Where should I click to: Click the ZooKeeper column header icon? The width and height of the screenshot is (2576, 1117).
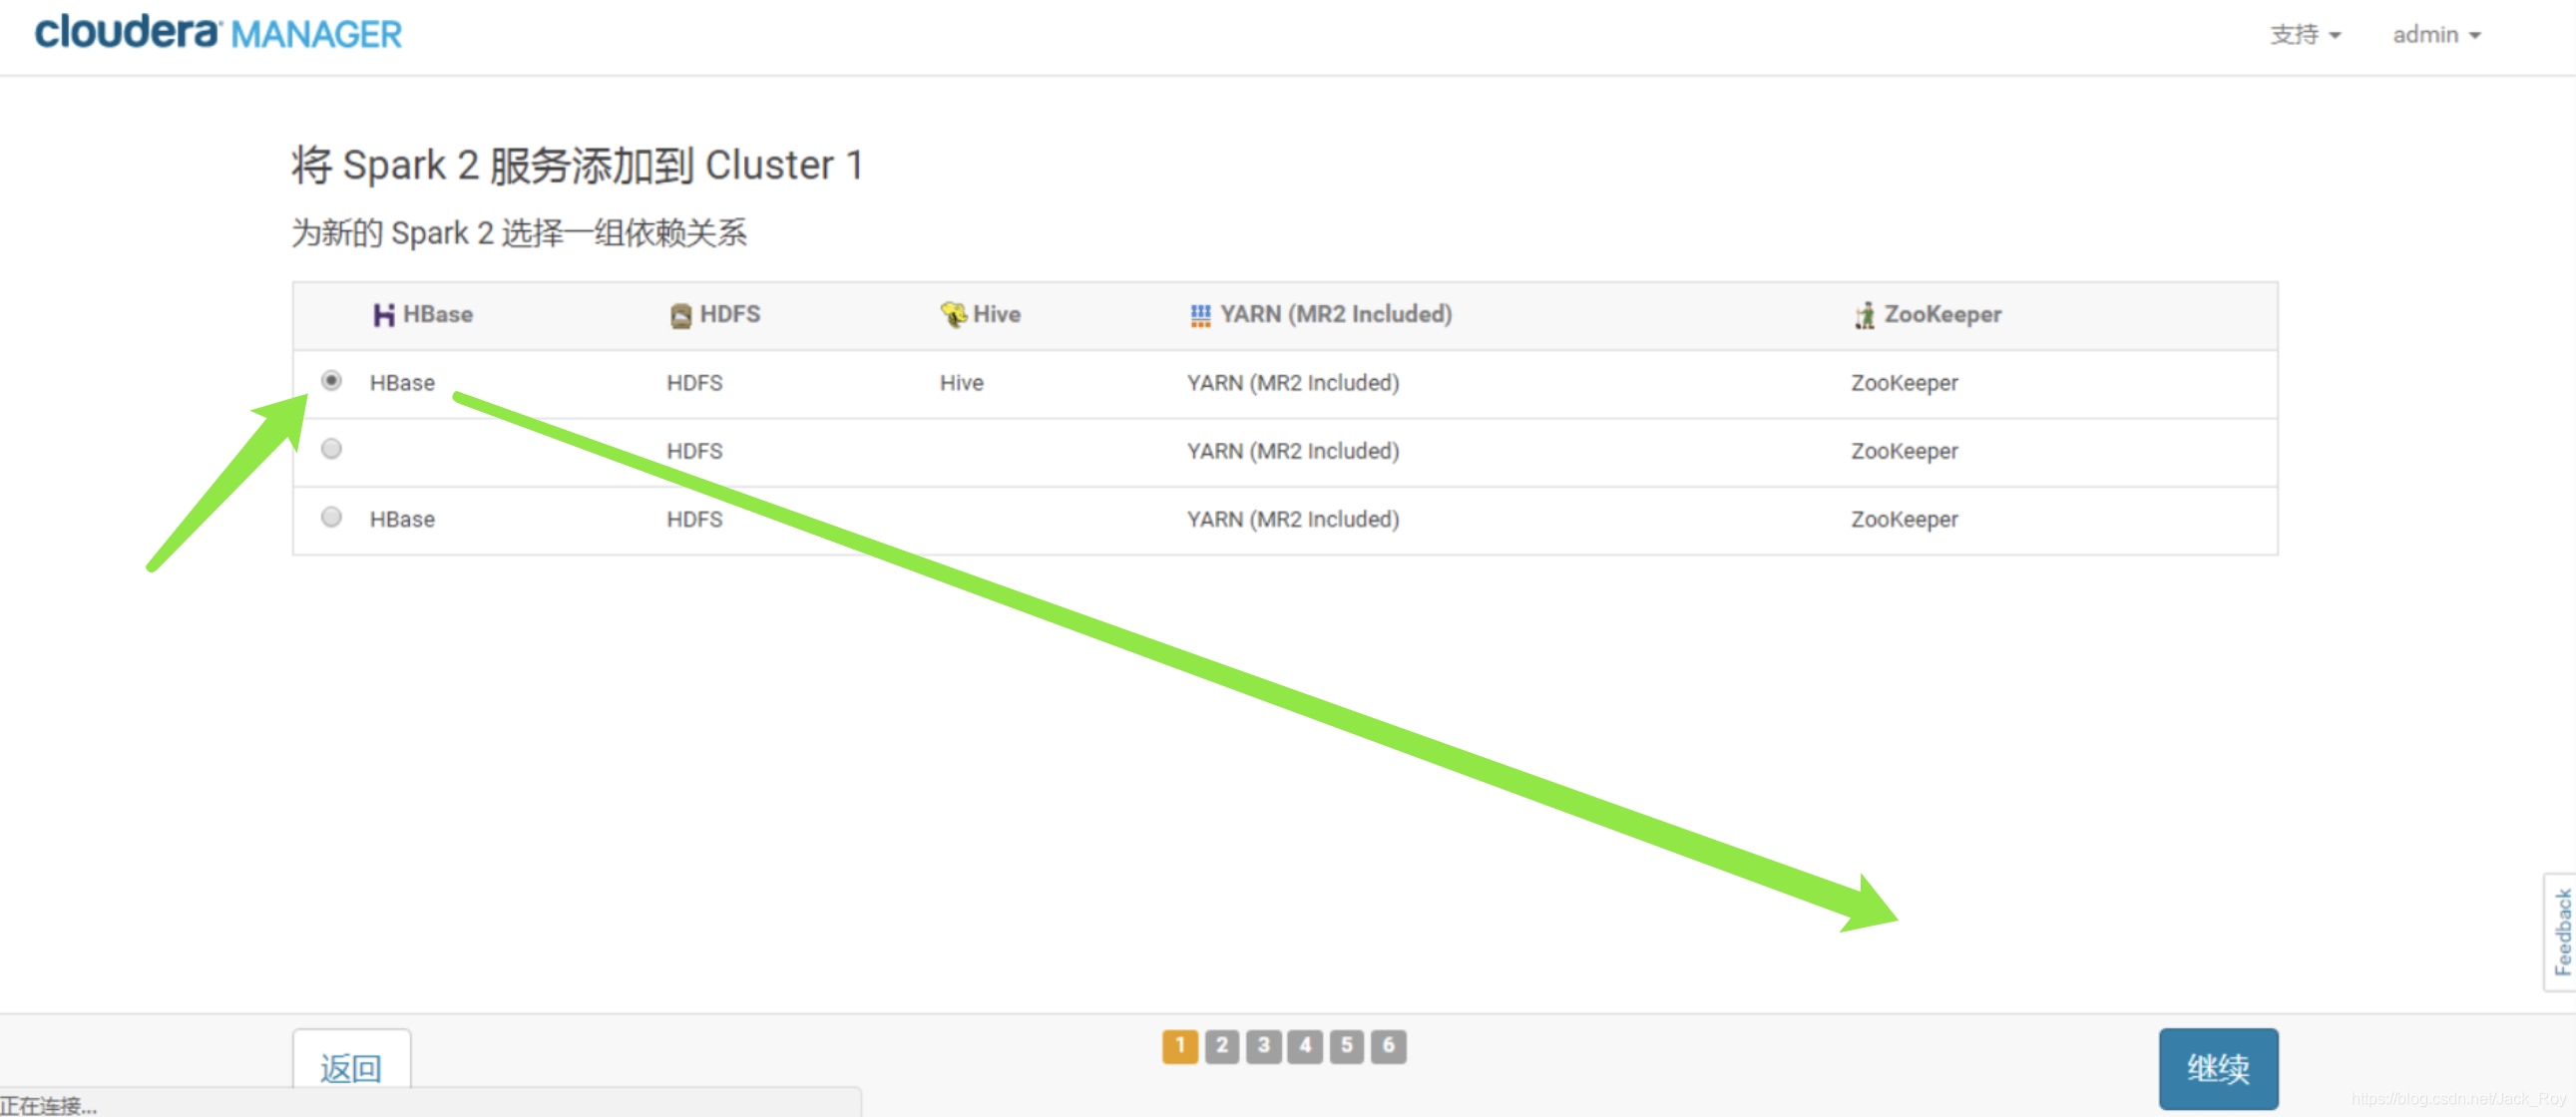coord(1865,315)
